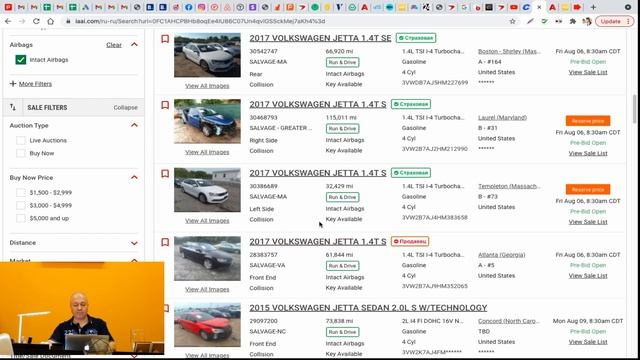Image resolution: width=640 pixels, height=360 pixels.
Task: Uncheck the Intact Airbags checkbox
Action: pos(20,60)
